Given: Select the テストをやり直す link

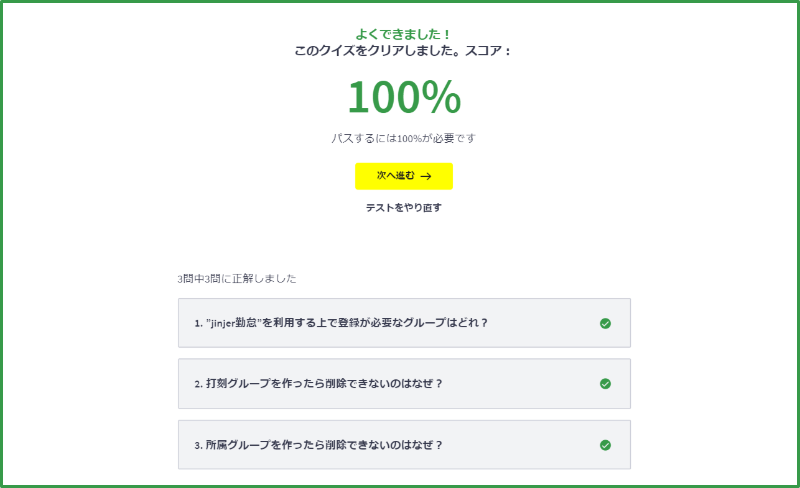Looking at the screenshot, I should (x=404, y=208).
